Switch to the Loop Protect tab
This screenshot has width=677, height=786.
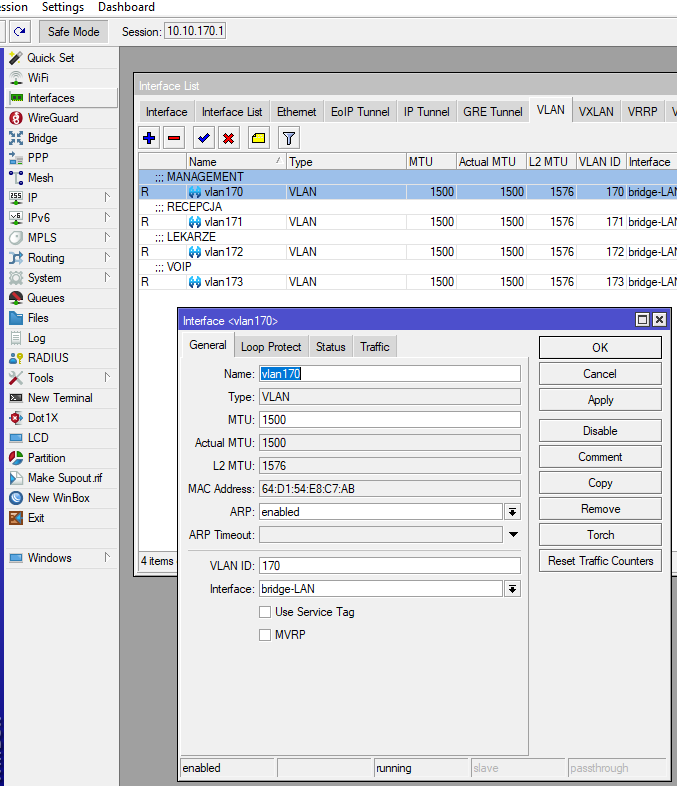coord(271,346)
